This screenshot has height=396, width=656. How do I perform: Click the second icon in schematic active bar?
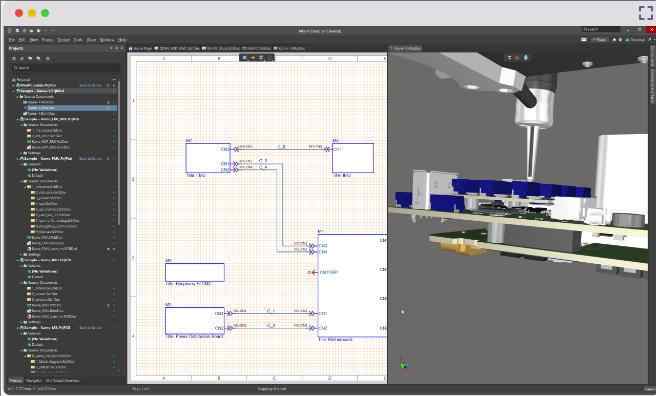pos(253,58)
